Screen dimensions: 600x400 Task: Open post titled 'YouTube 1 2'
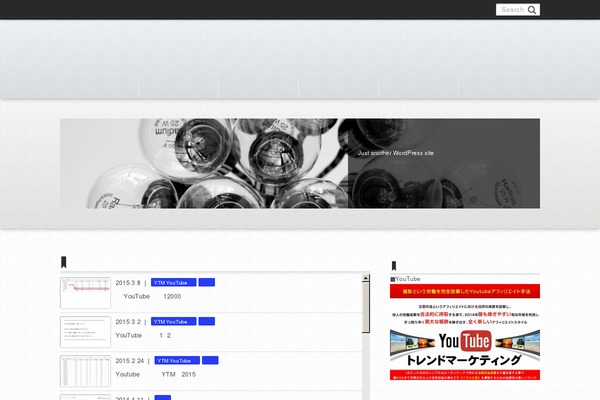[x=143, y=335]
